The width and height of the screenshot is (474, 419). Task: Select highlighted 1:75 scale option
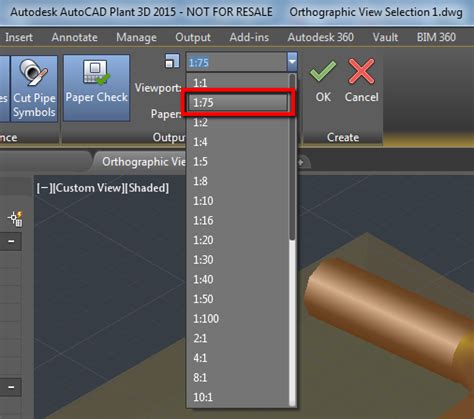pyautogui.click(x=238, y=102)
